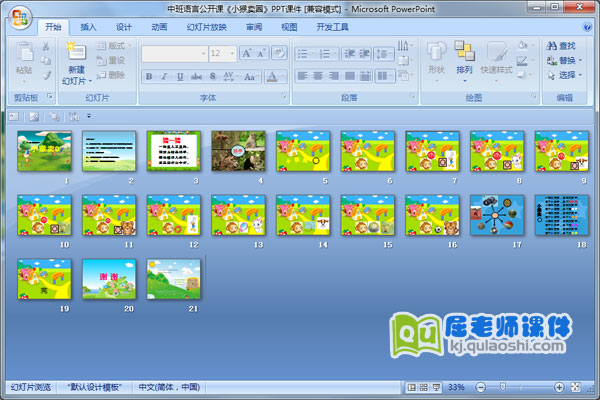Click the shape fill paint bucket

[x=524, y=46]
